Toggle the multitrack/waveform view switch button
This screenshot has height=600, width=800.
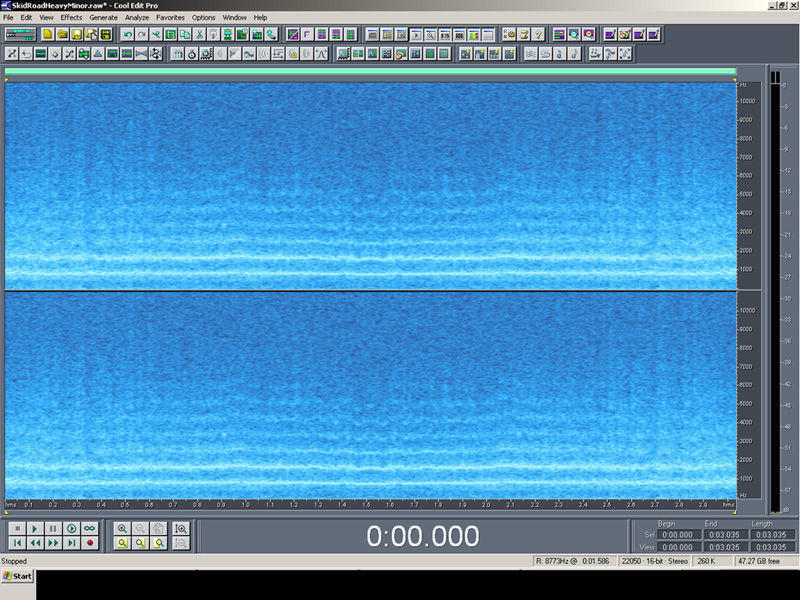point(20,34)
